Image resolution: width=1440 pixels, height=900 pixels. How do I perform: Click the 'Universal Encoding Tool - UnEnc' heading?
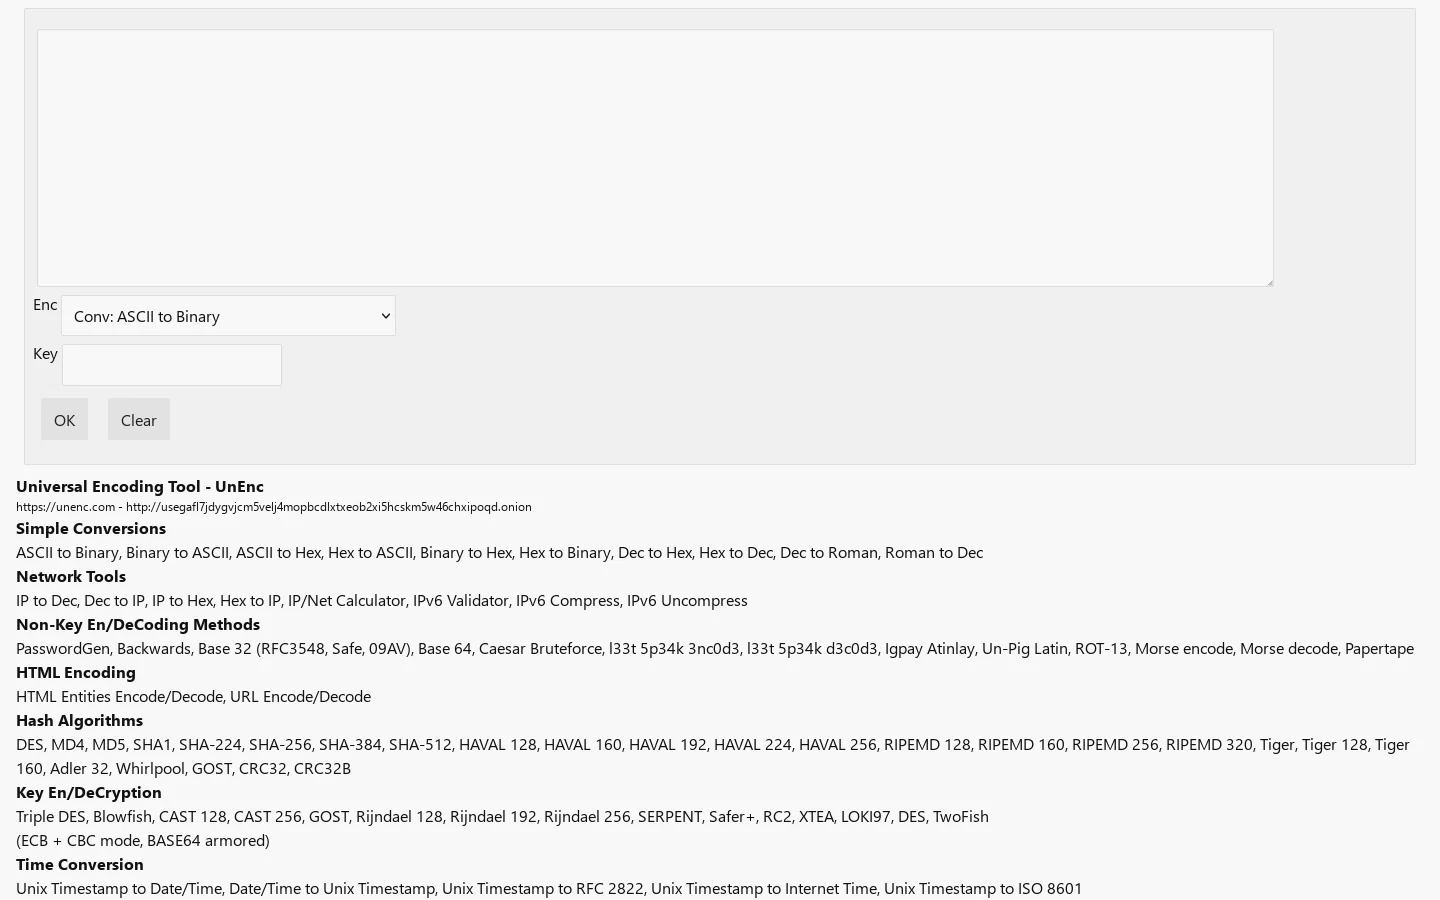pos(140,487)
